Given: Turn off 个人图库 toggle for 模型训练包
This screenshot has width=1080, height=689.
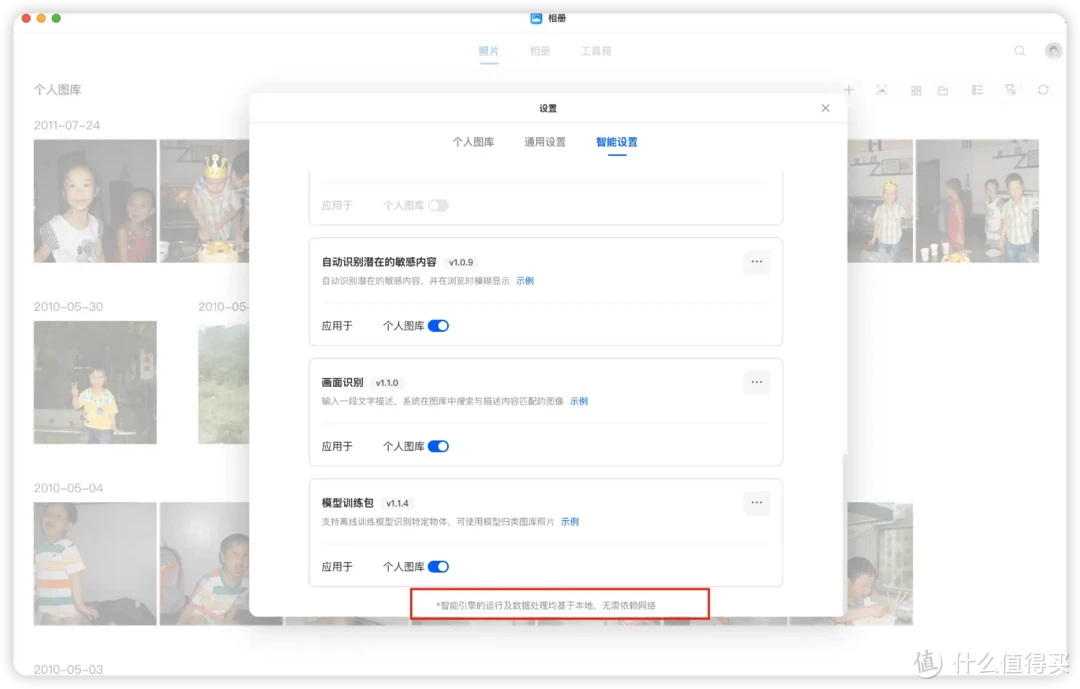Looking at the screenshot, I should coord(438,566).
